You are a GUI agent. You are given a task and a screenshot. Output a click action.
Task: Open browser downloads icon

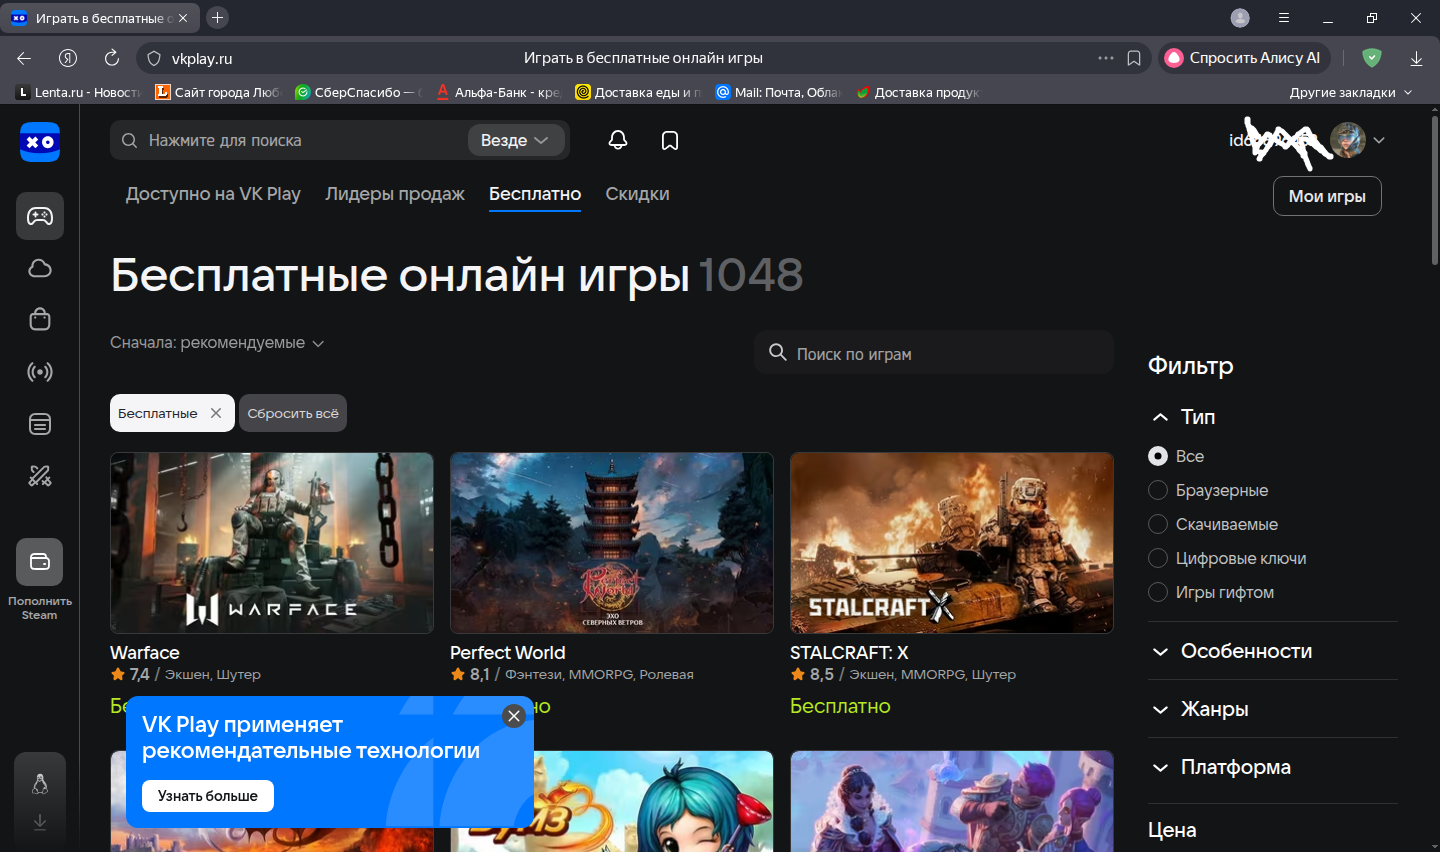(x=1416, y=58)
